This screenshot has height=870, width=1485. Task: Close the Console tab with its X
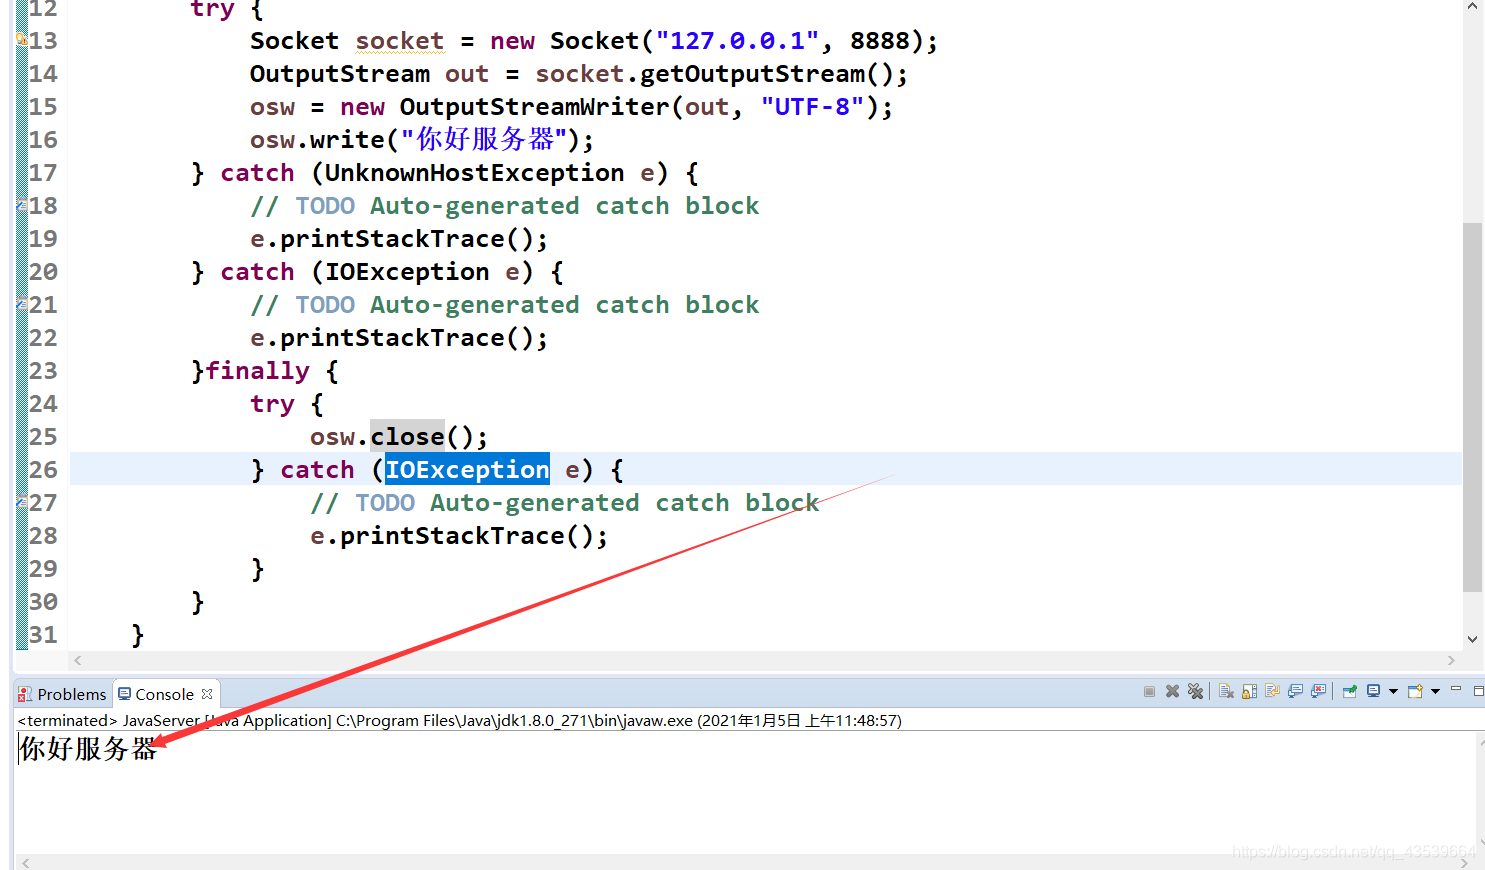[207, 694]
